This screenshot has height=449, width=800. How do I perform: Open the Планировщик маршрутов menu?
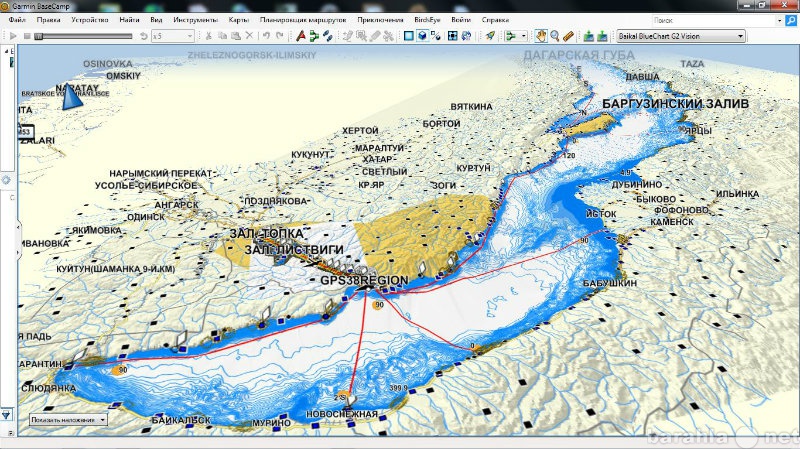[x=303, y=20]
